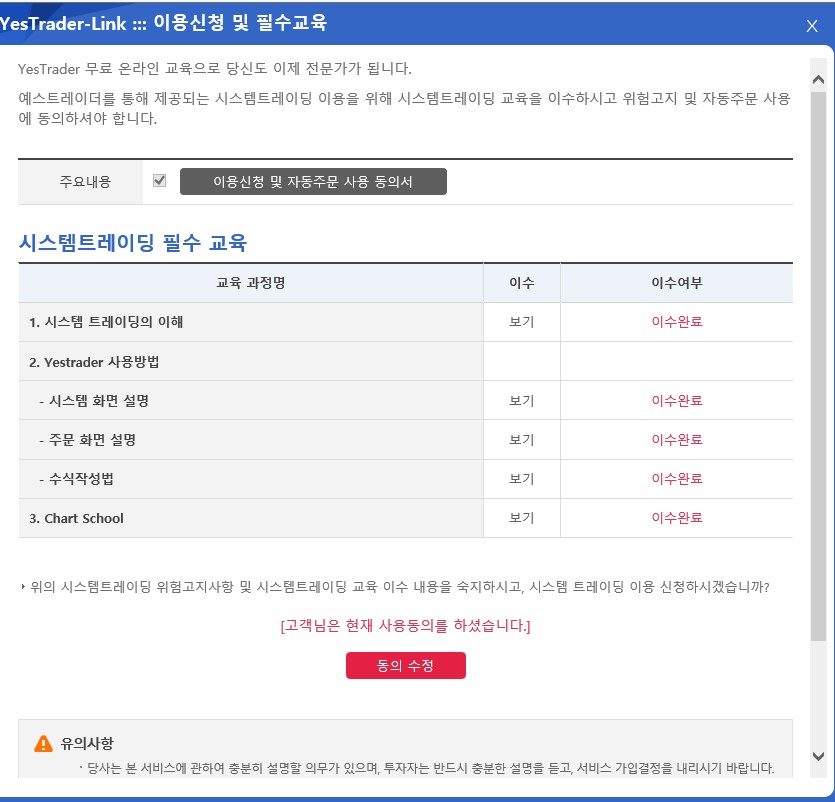Select the 이수여부 column header
Viewport: 835px width, 802px height.
point(677,283)
